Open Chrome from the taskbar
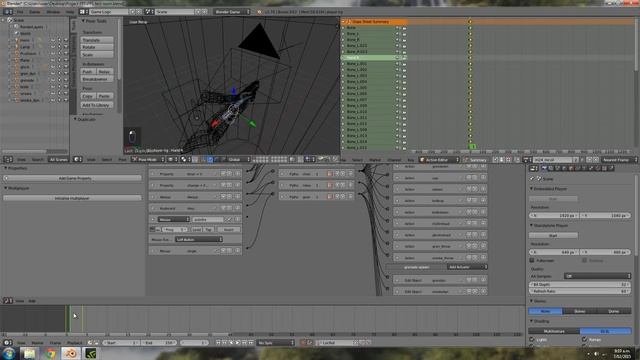 click(51, 353)
